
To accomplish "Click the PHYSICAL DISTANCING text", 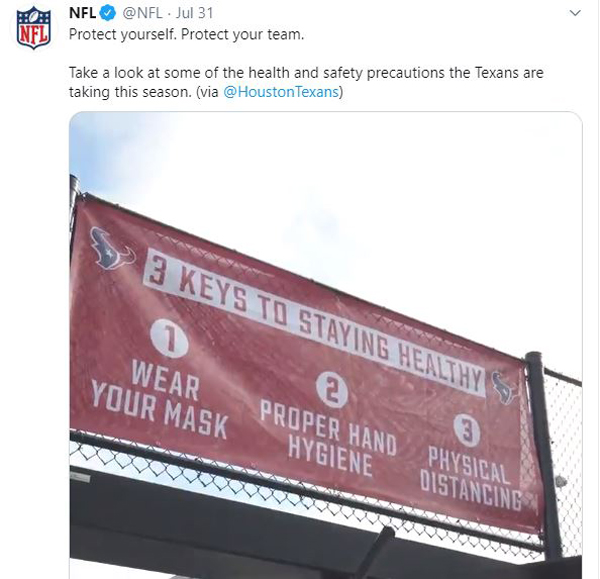I will [x=471, y=479].
